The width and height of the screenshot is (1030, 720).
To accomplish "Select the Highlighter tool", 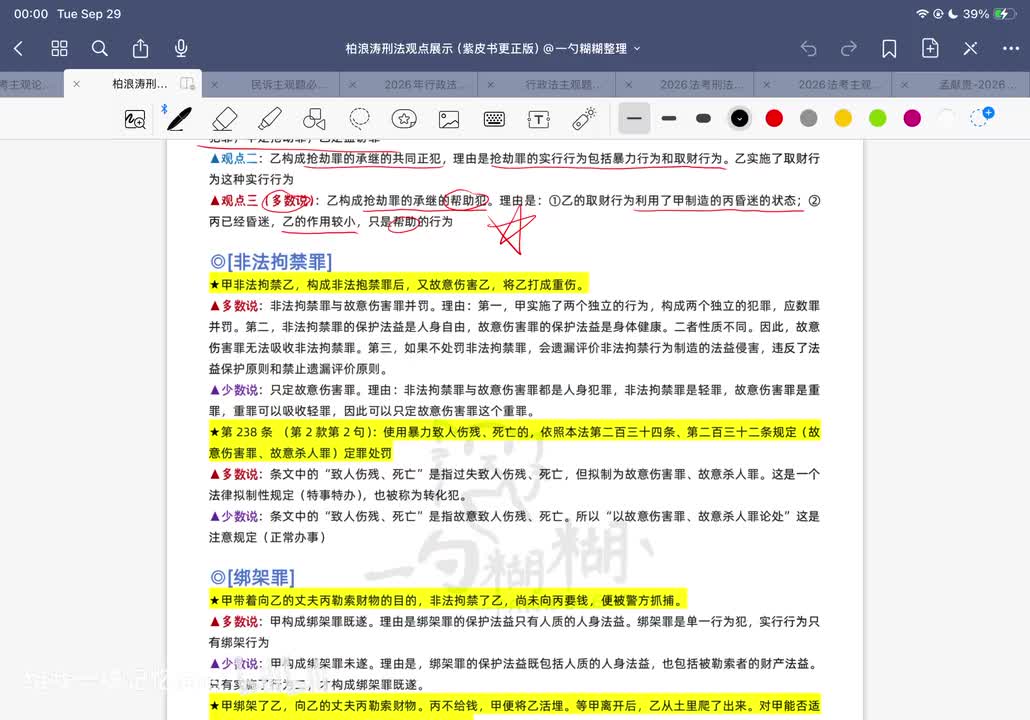I will [x=269, y=119].
